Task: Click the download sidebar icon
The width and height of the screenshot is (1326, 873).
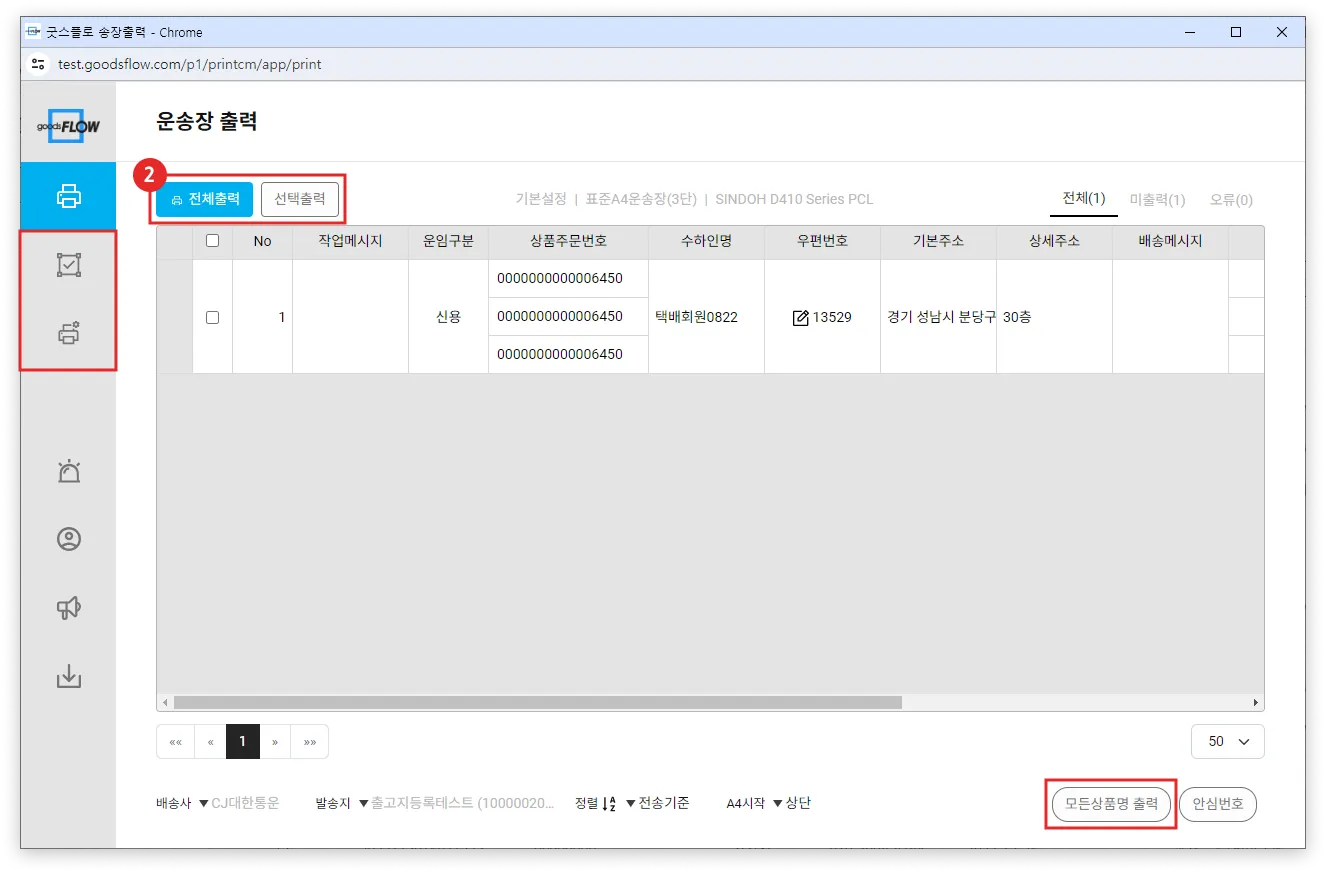Action: (68, 677)
